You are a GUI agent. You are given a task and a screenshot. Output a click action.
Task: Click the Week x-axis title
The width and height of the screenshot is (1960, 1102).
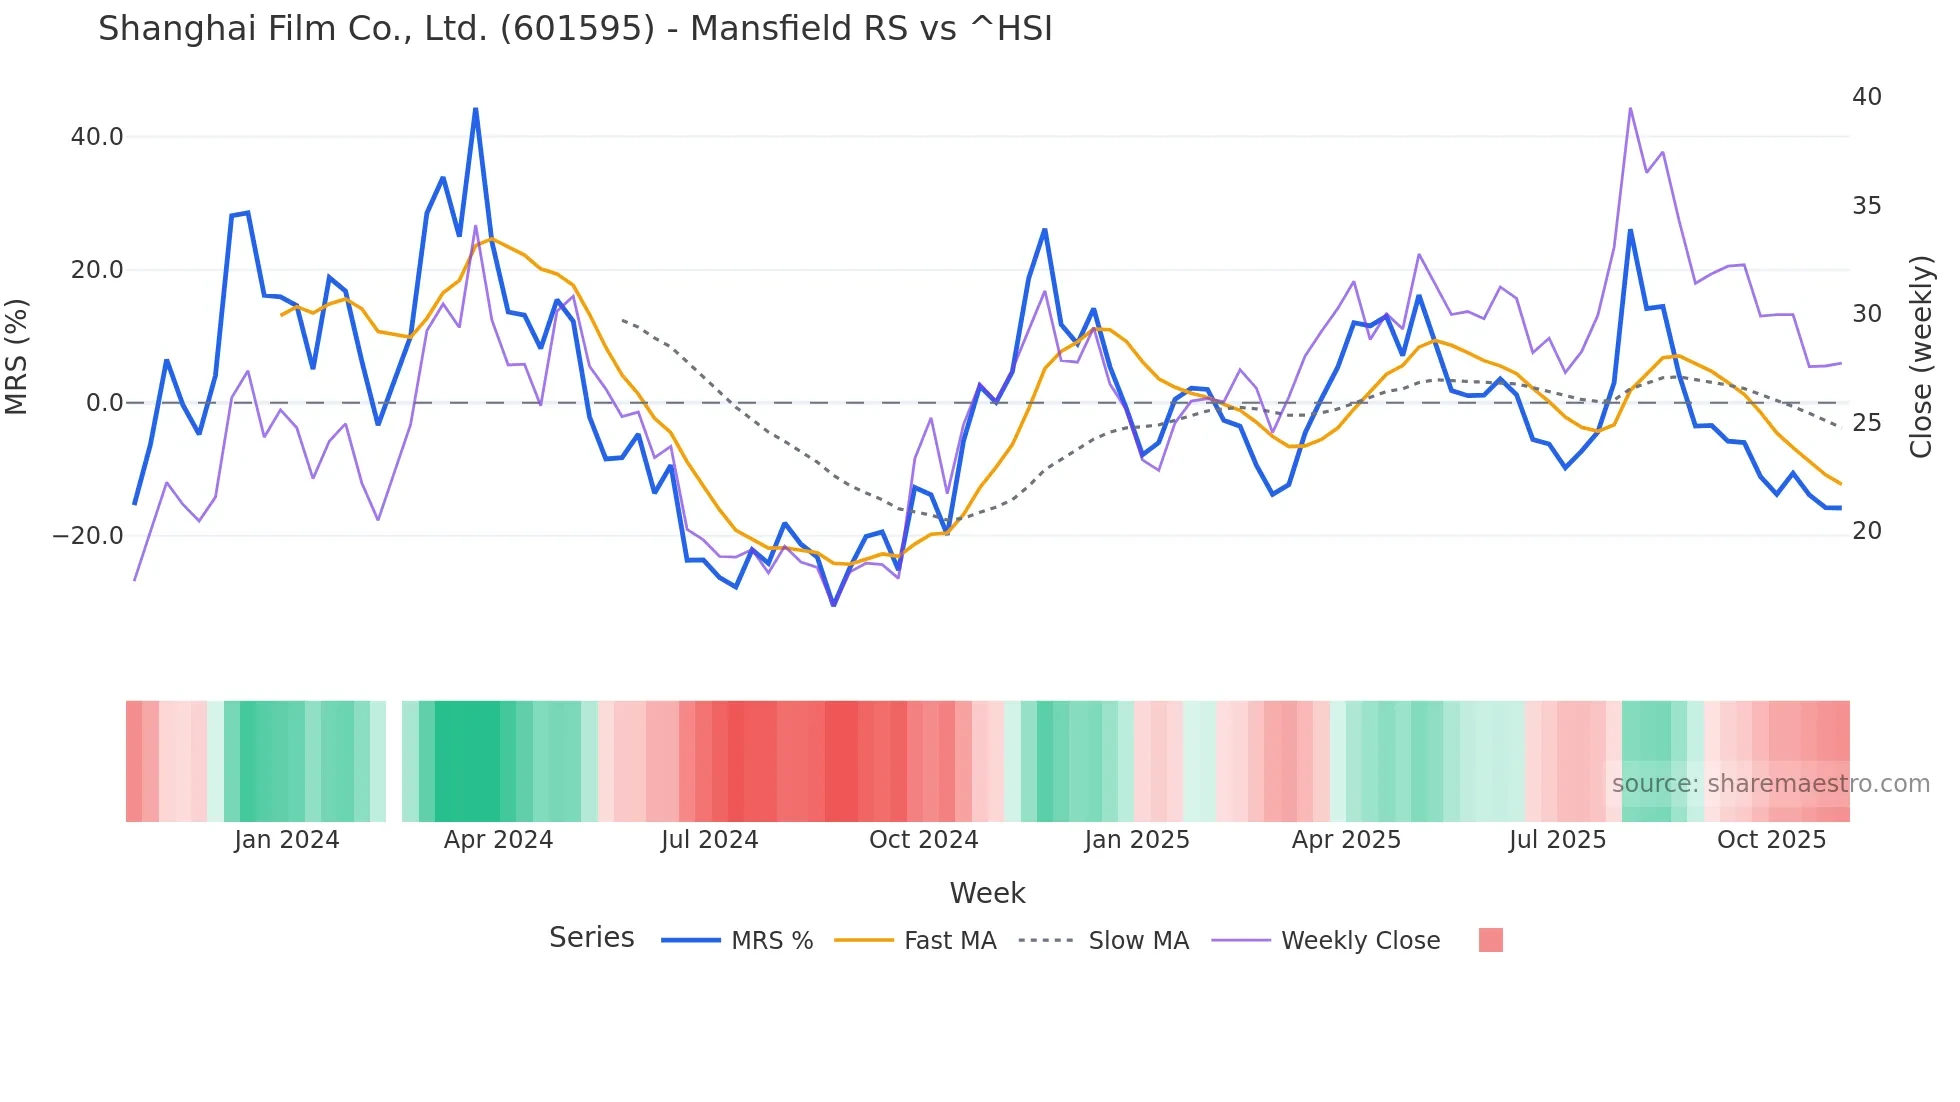[987, 893]
